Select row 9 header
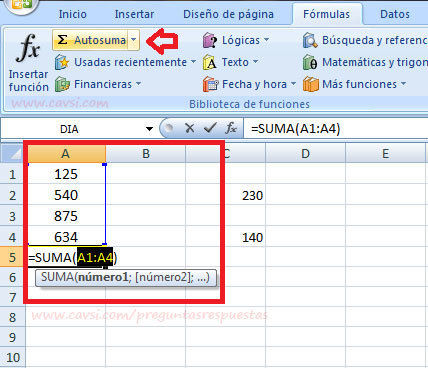This screenshot has height=368, width=428. 13,337
